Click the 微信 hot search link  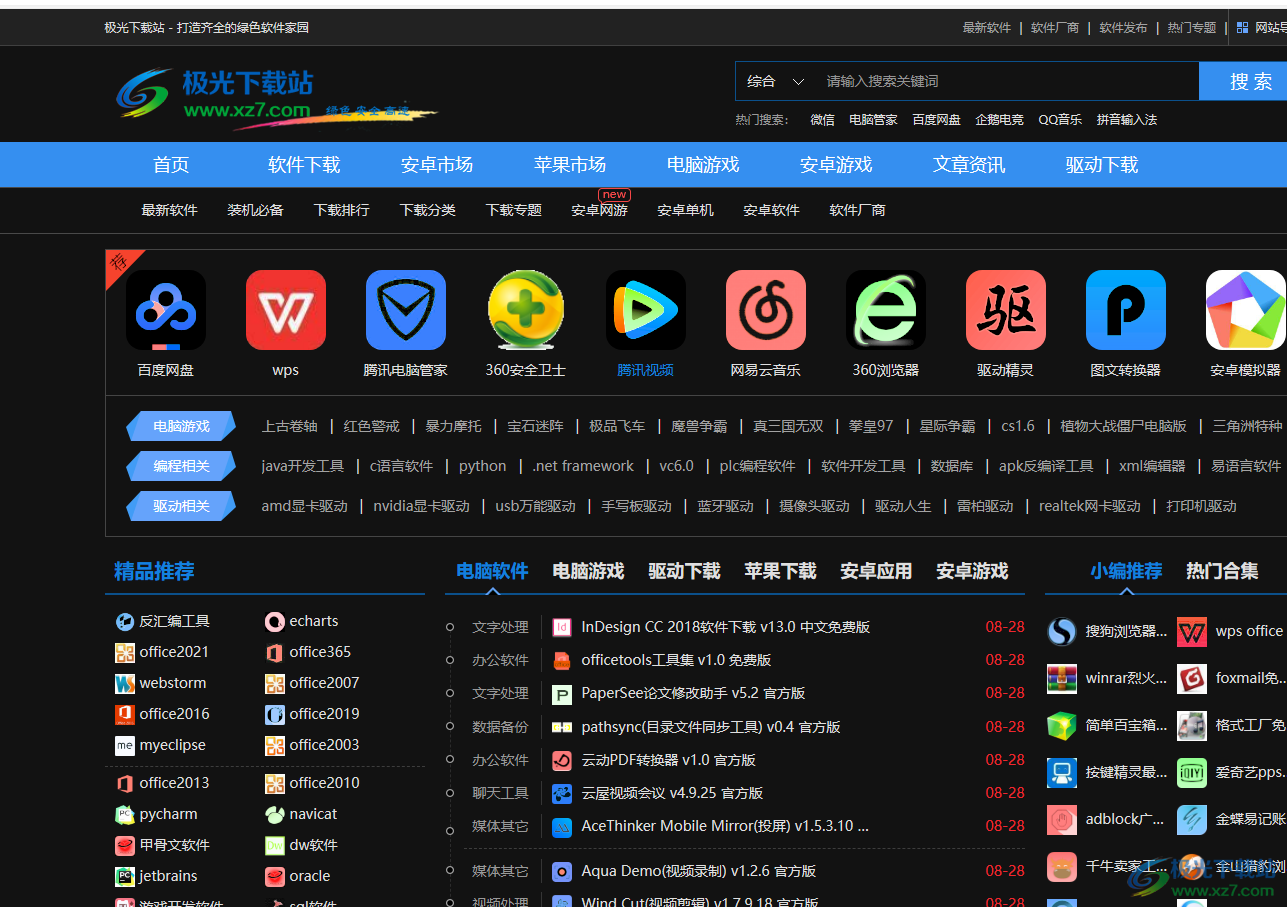(x=822, y=120)
